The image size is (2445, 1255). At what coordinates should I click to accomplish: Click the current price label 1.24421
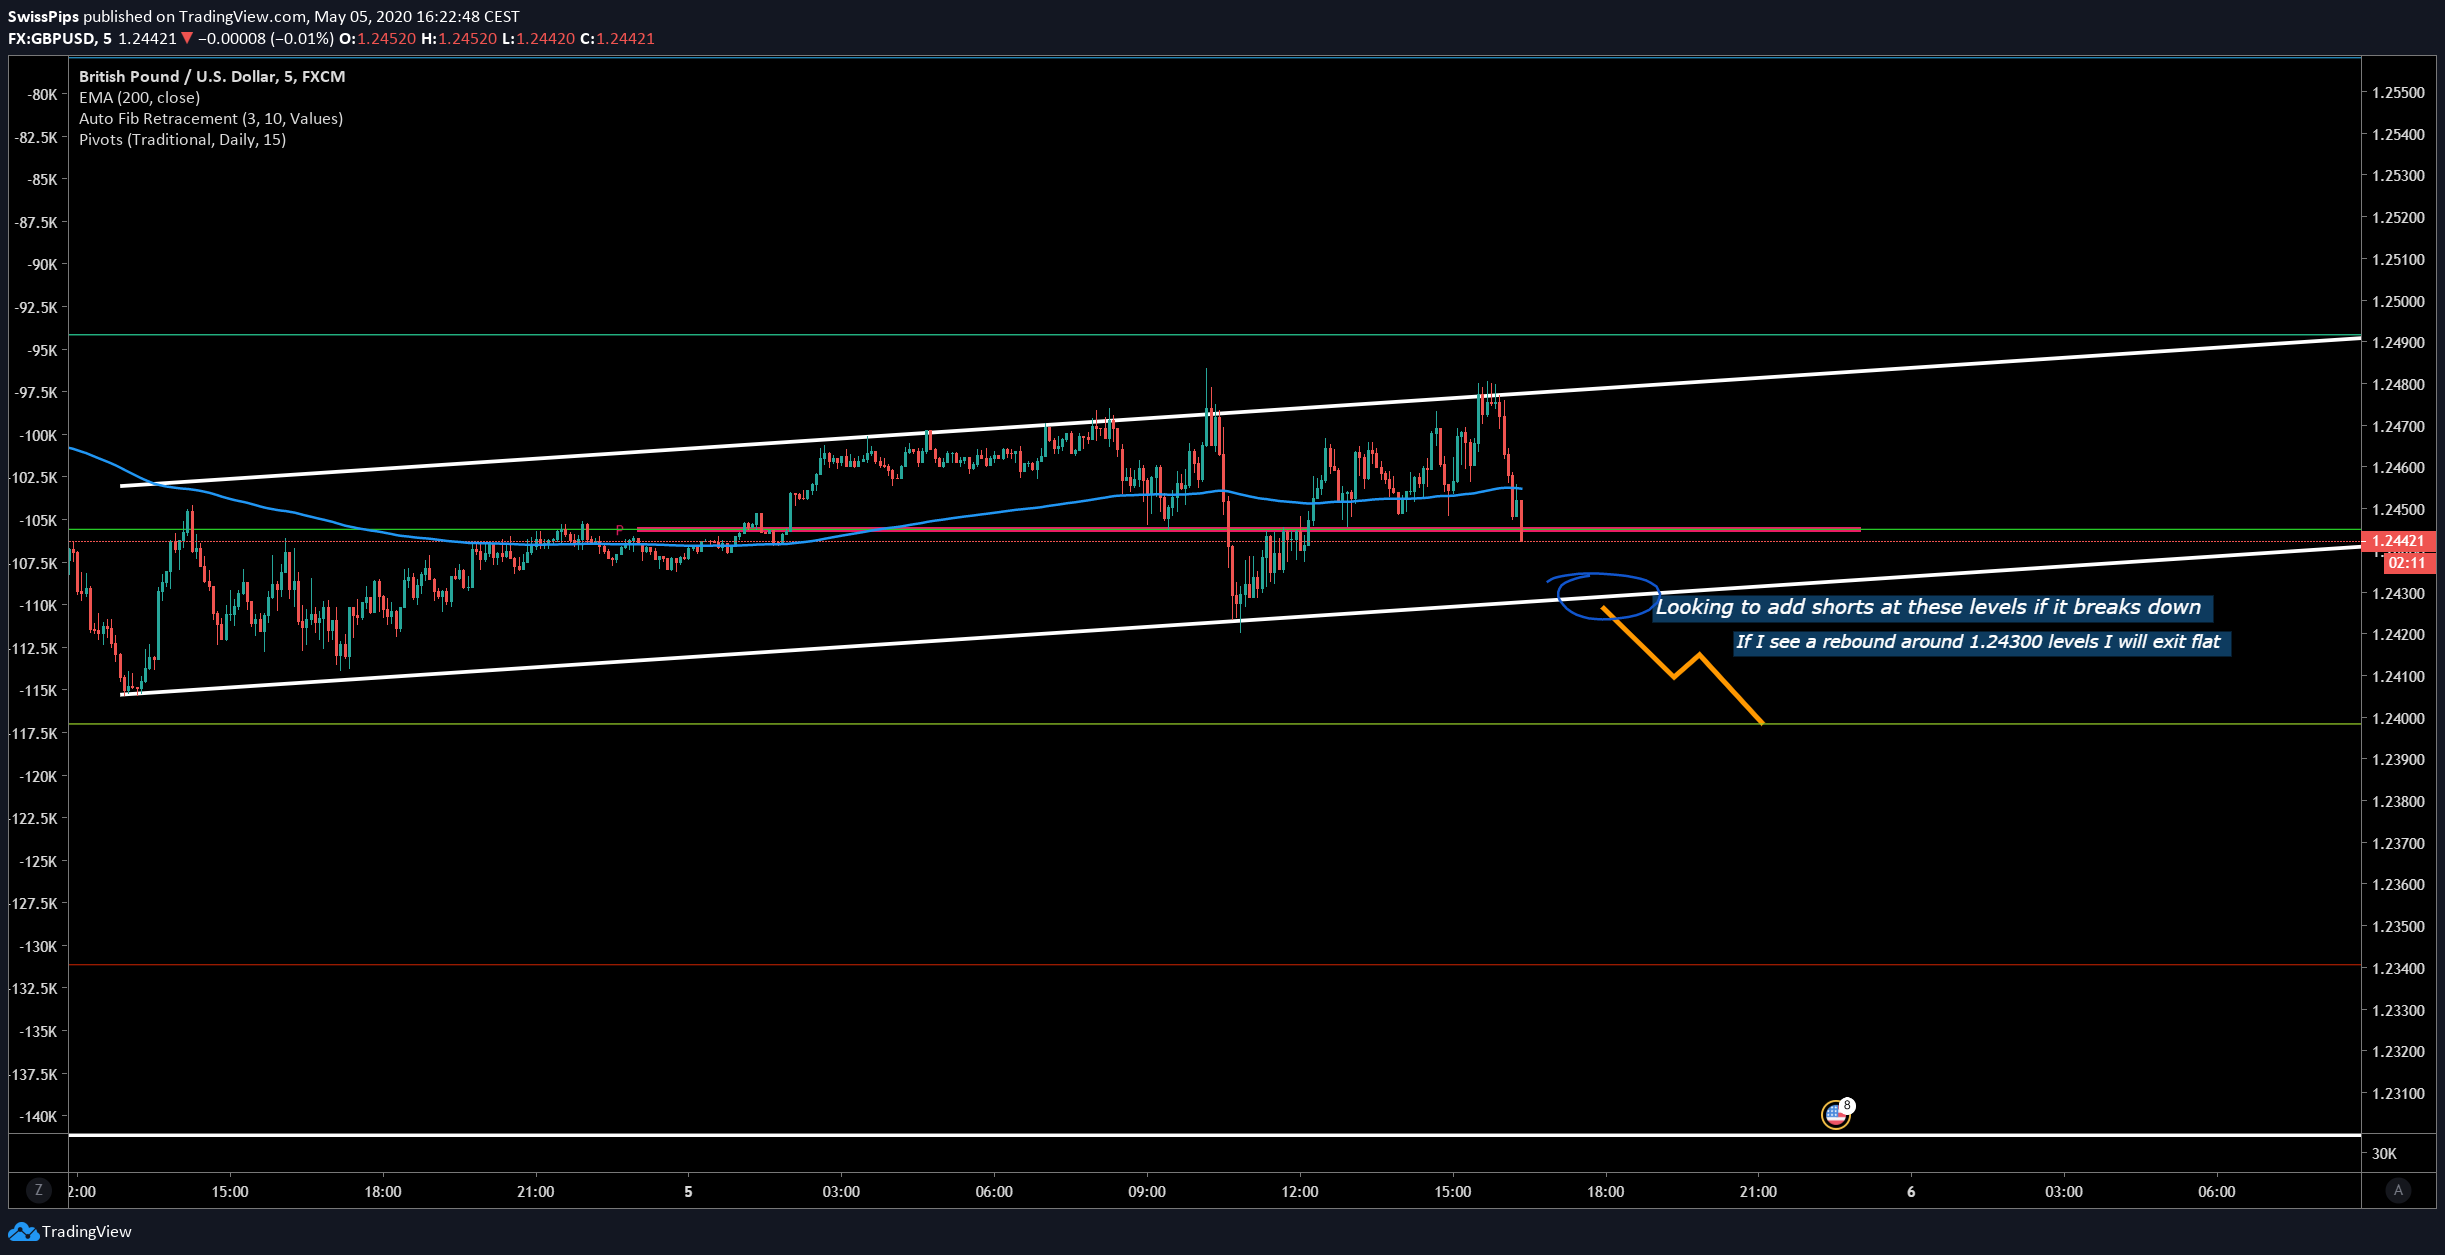point(2398,541)
